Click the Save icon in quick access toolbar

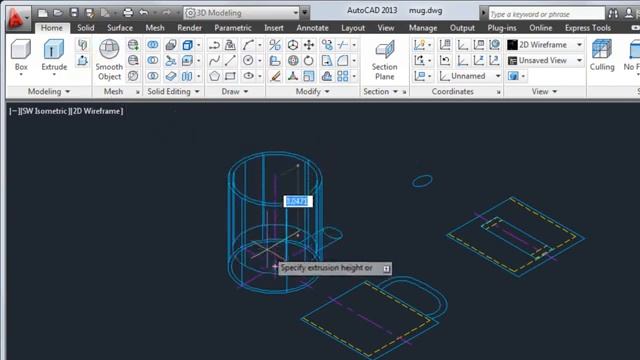pyautogui.click(x=74, y=13)
